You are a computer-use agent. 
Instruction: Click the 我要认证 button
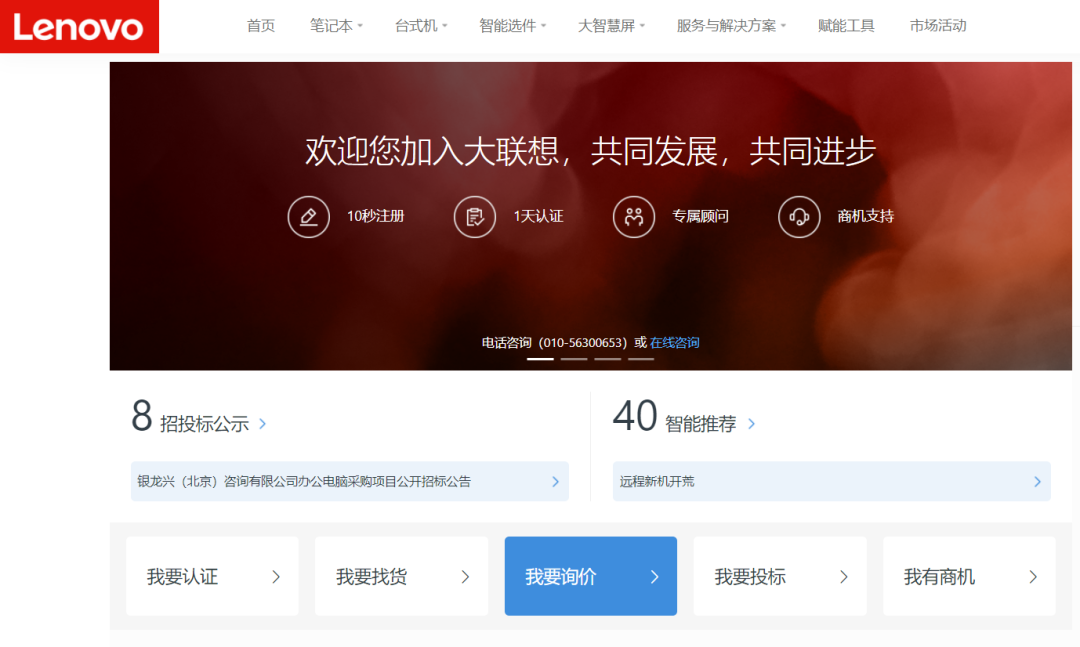[x=212, y=576]
